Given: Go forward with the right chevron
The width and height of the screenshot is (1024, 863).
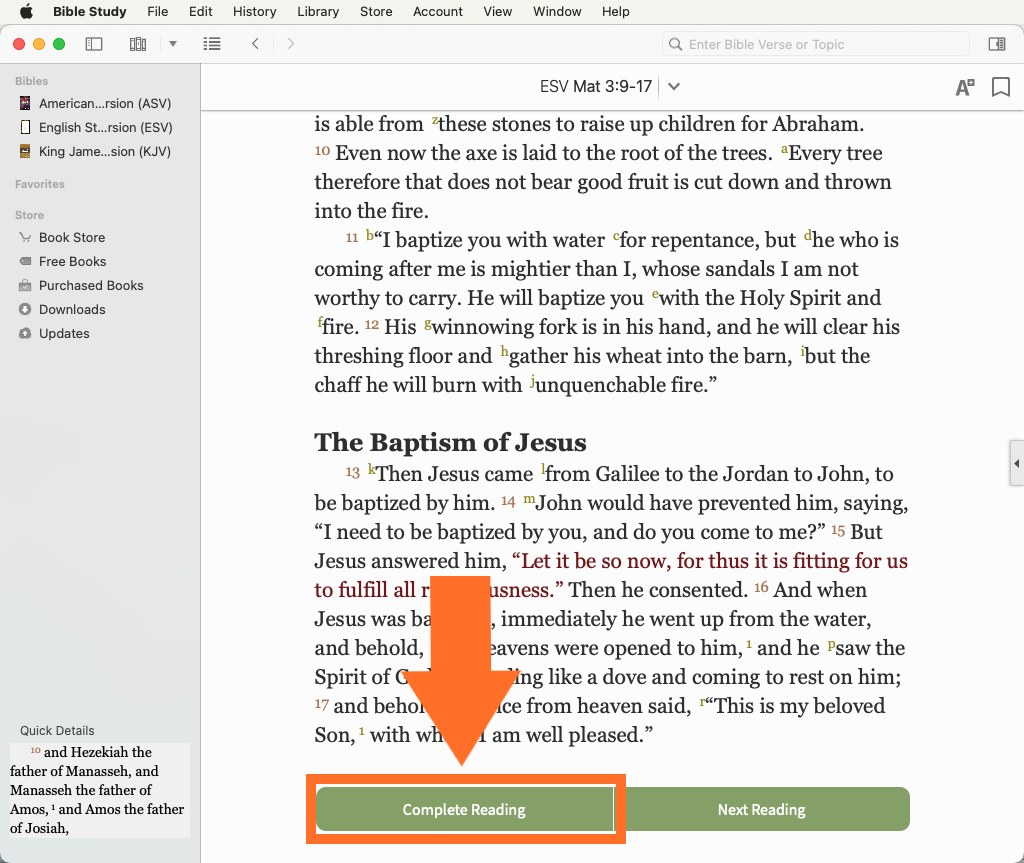Looking at the screenshot, I should (x=291, y=44).
